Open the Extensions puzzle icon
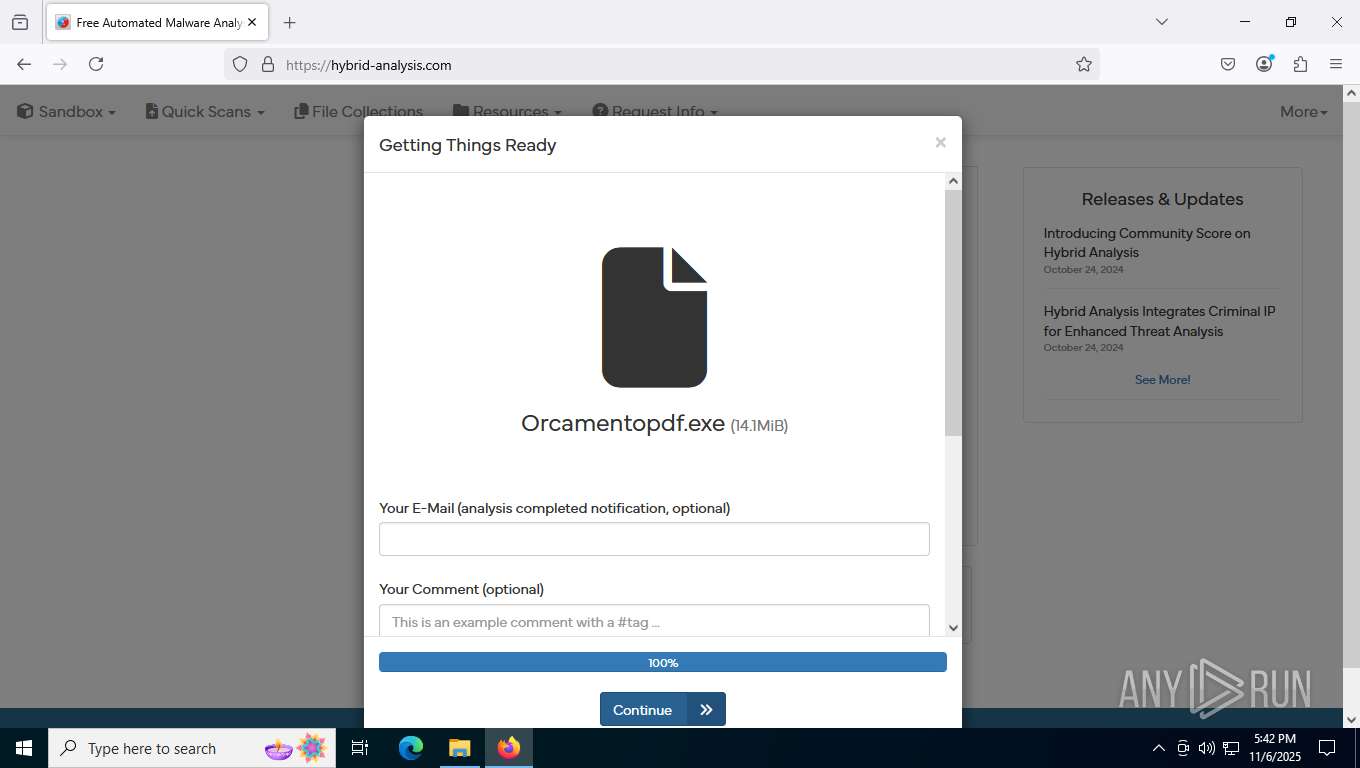1360x768 pixels. (x=1300, y=64)
